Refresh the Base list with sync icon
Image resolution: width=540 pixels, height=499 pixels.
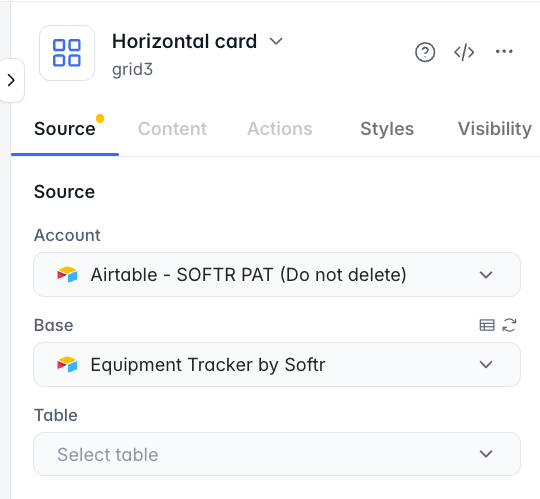[x=509, y=325]
